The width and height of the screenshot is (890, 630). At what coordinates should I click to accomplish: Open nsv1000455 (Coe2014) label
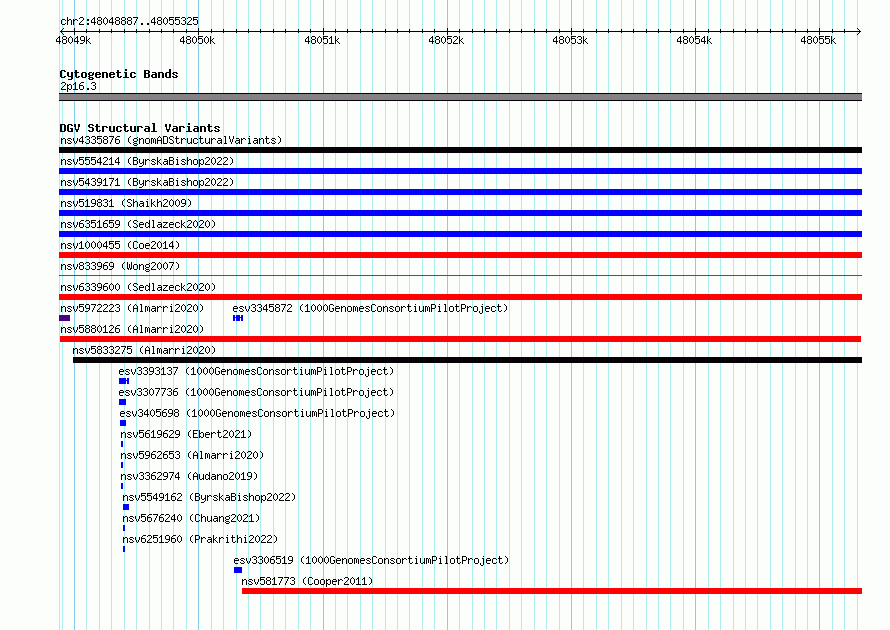point(120,245)
